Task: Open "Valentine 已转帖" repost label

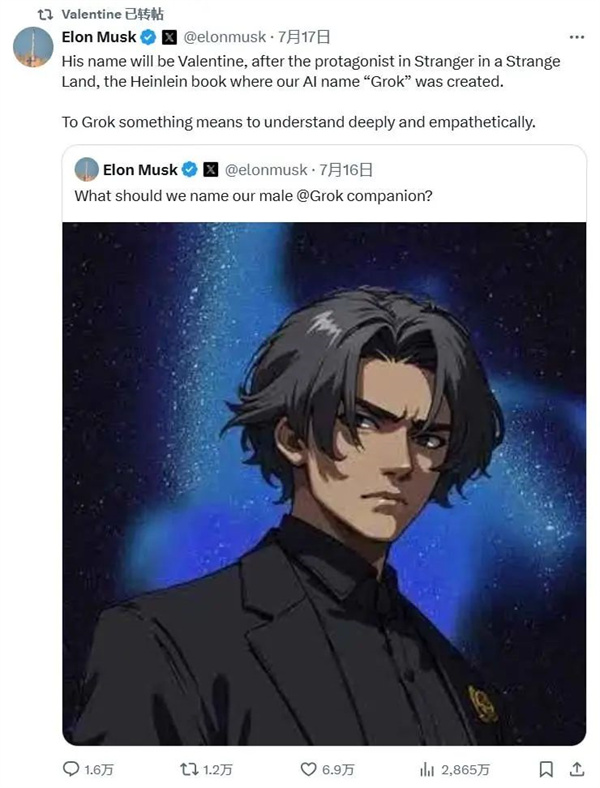Action: coord(112,14)
